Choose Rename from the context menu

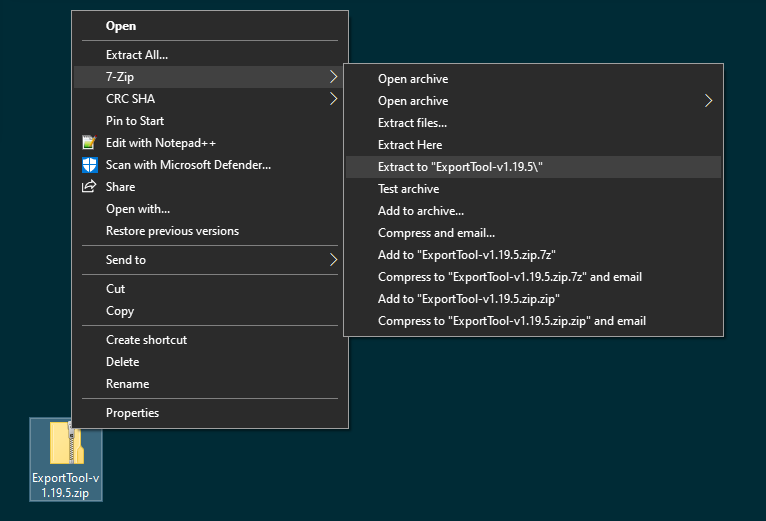tap(127, 384)
